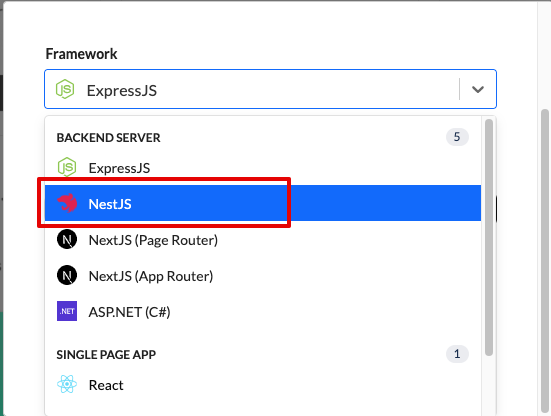551x416 pixels.
Task: Choose the NestJS framework option
Action: pyautogui.click(x=263, y=203)
